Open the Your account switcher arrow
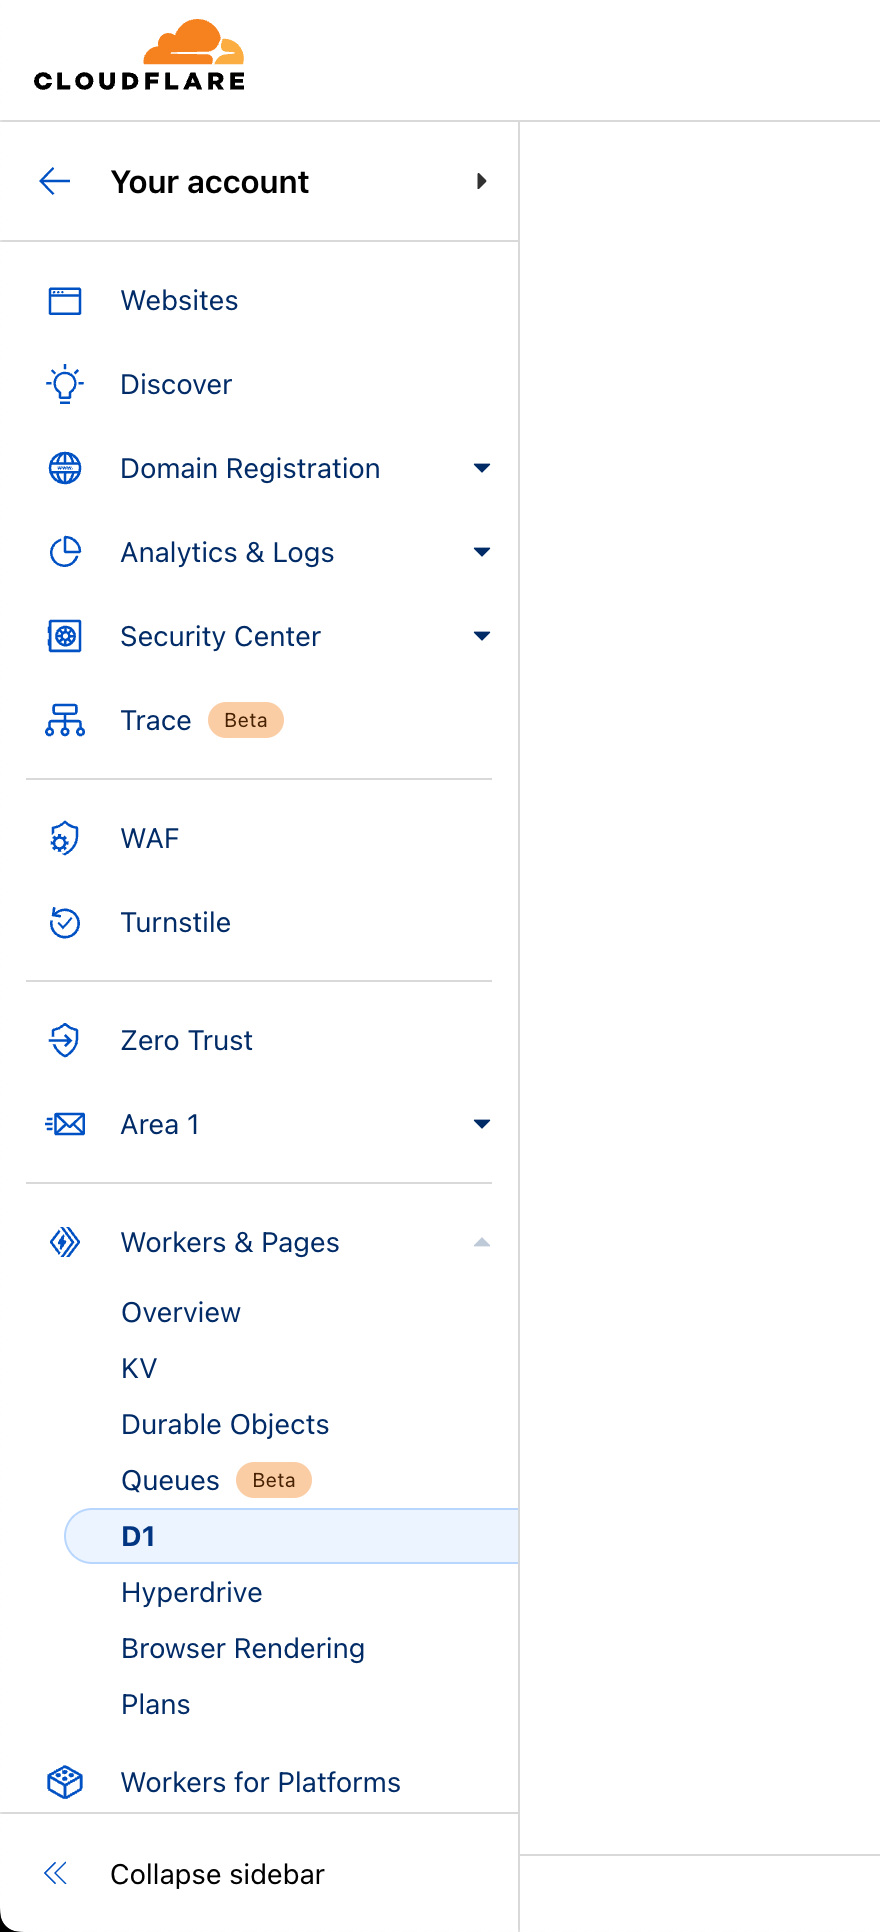This screenshot has height=1932, width=880. (482, 181)
